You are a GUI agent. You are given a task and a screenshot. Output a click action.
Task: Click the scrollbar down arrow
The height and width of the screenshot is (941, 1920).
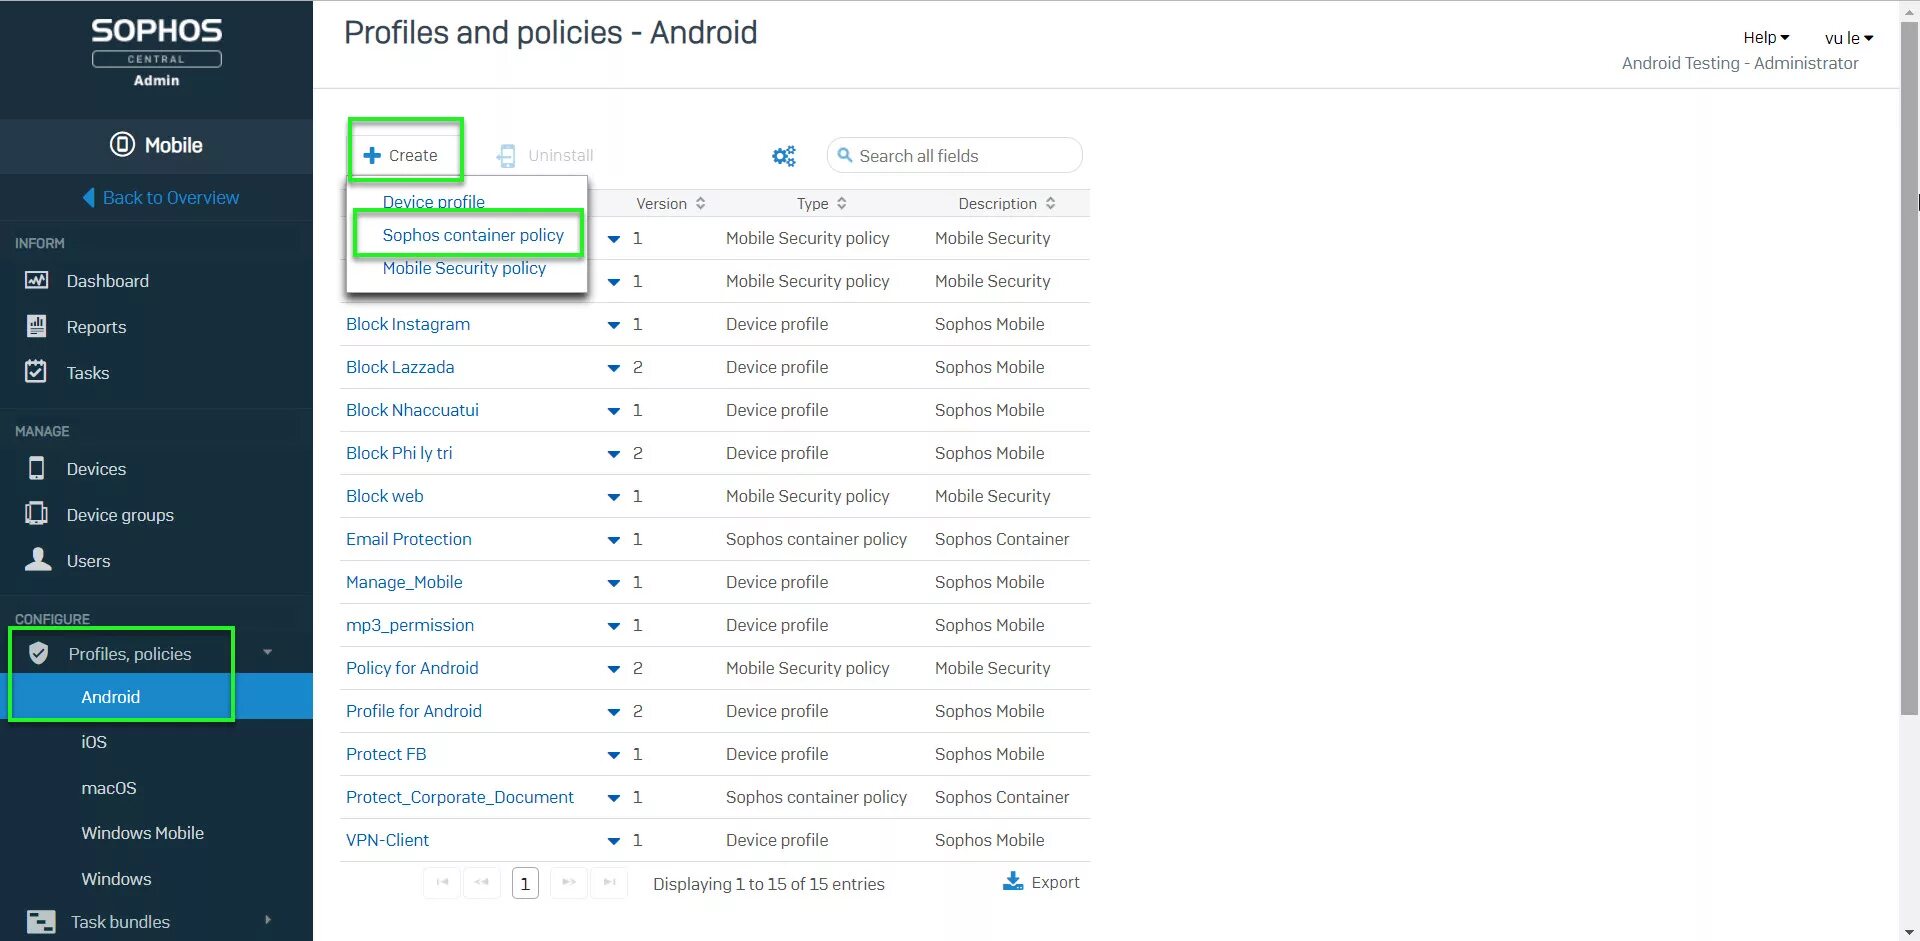pos(1909,932)
